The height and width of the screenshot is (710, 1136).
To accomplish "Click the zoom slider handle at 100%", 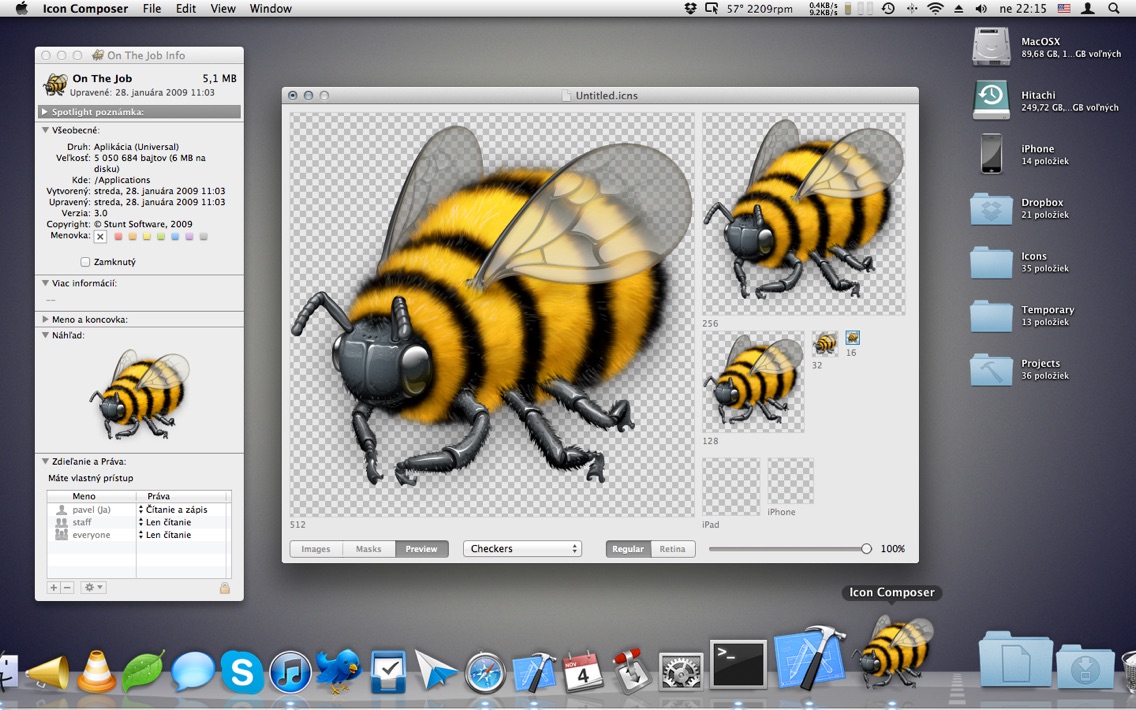I will coord(866,549).
